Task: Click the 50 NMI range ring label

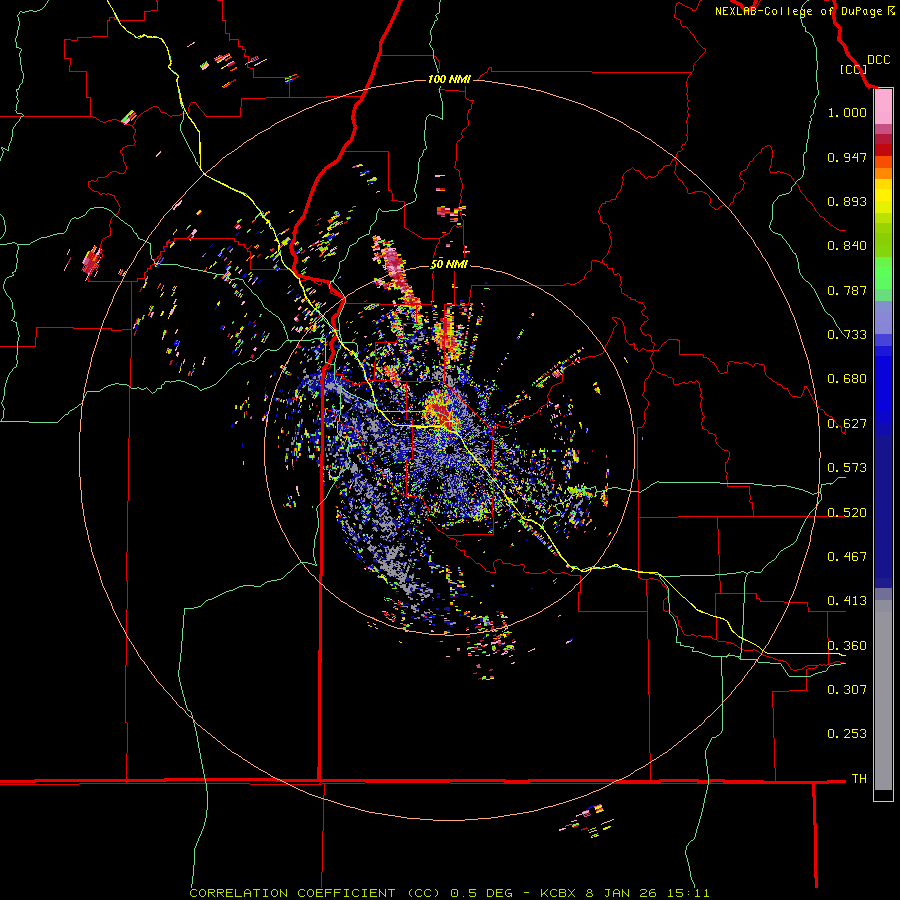Action: pos(449,264)
